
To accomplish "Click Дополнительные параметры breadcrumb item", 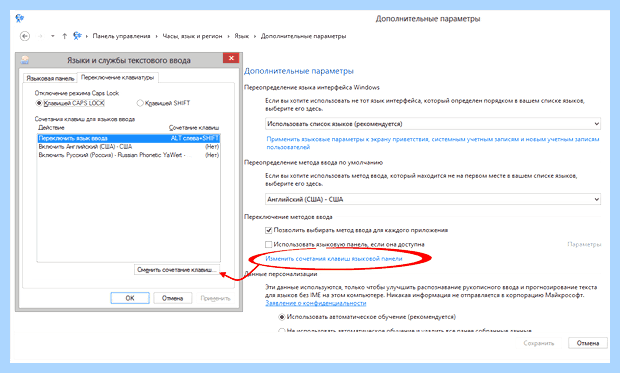I will (x=303, y=36).
